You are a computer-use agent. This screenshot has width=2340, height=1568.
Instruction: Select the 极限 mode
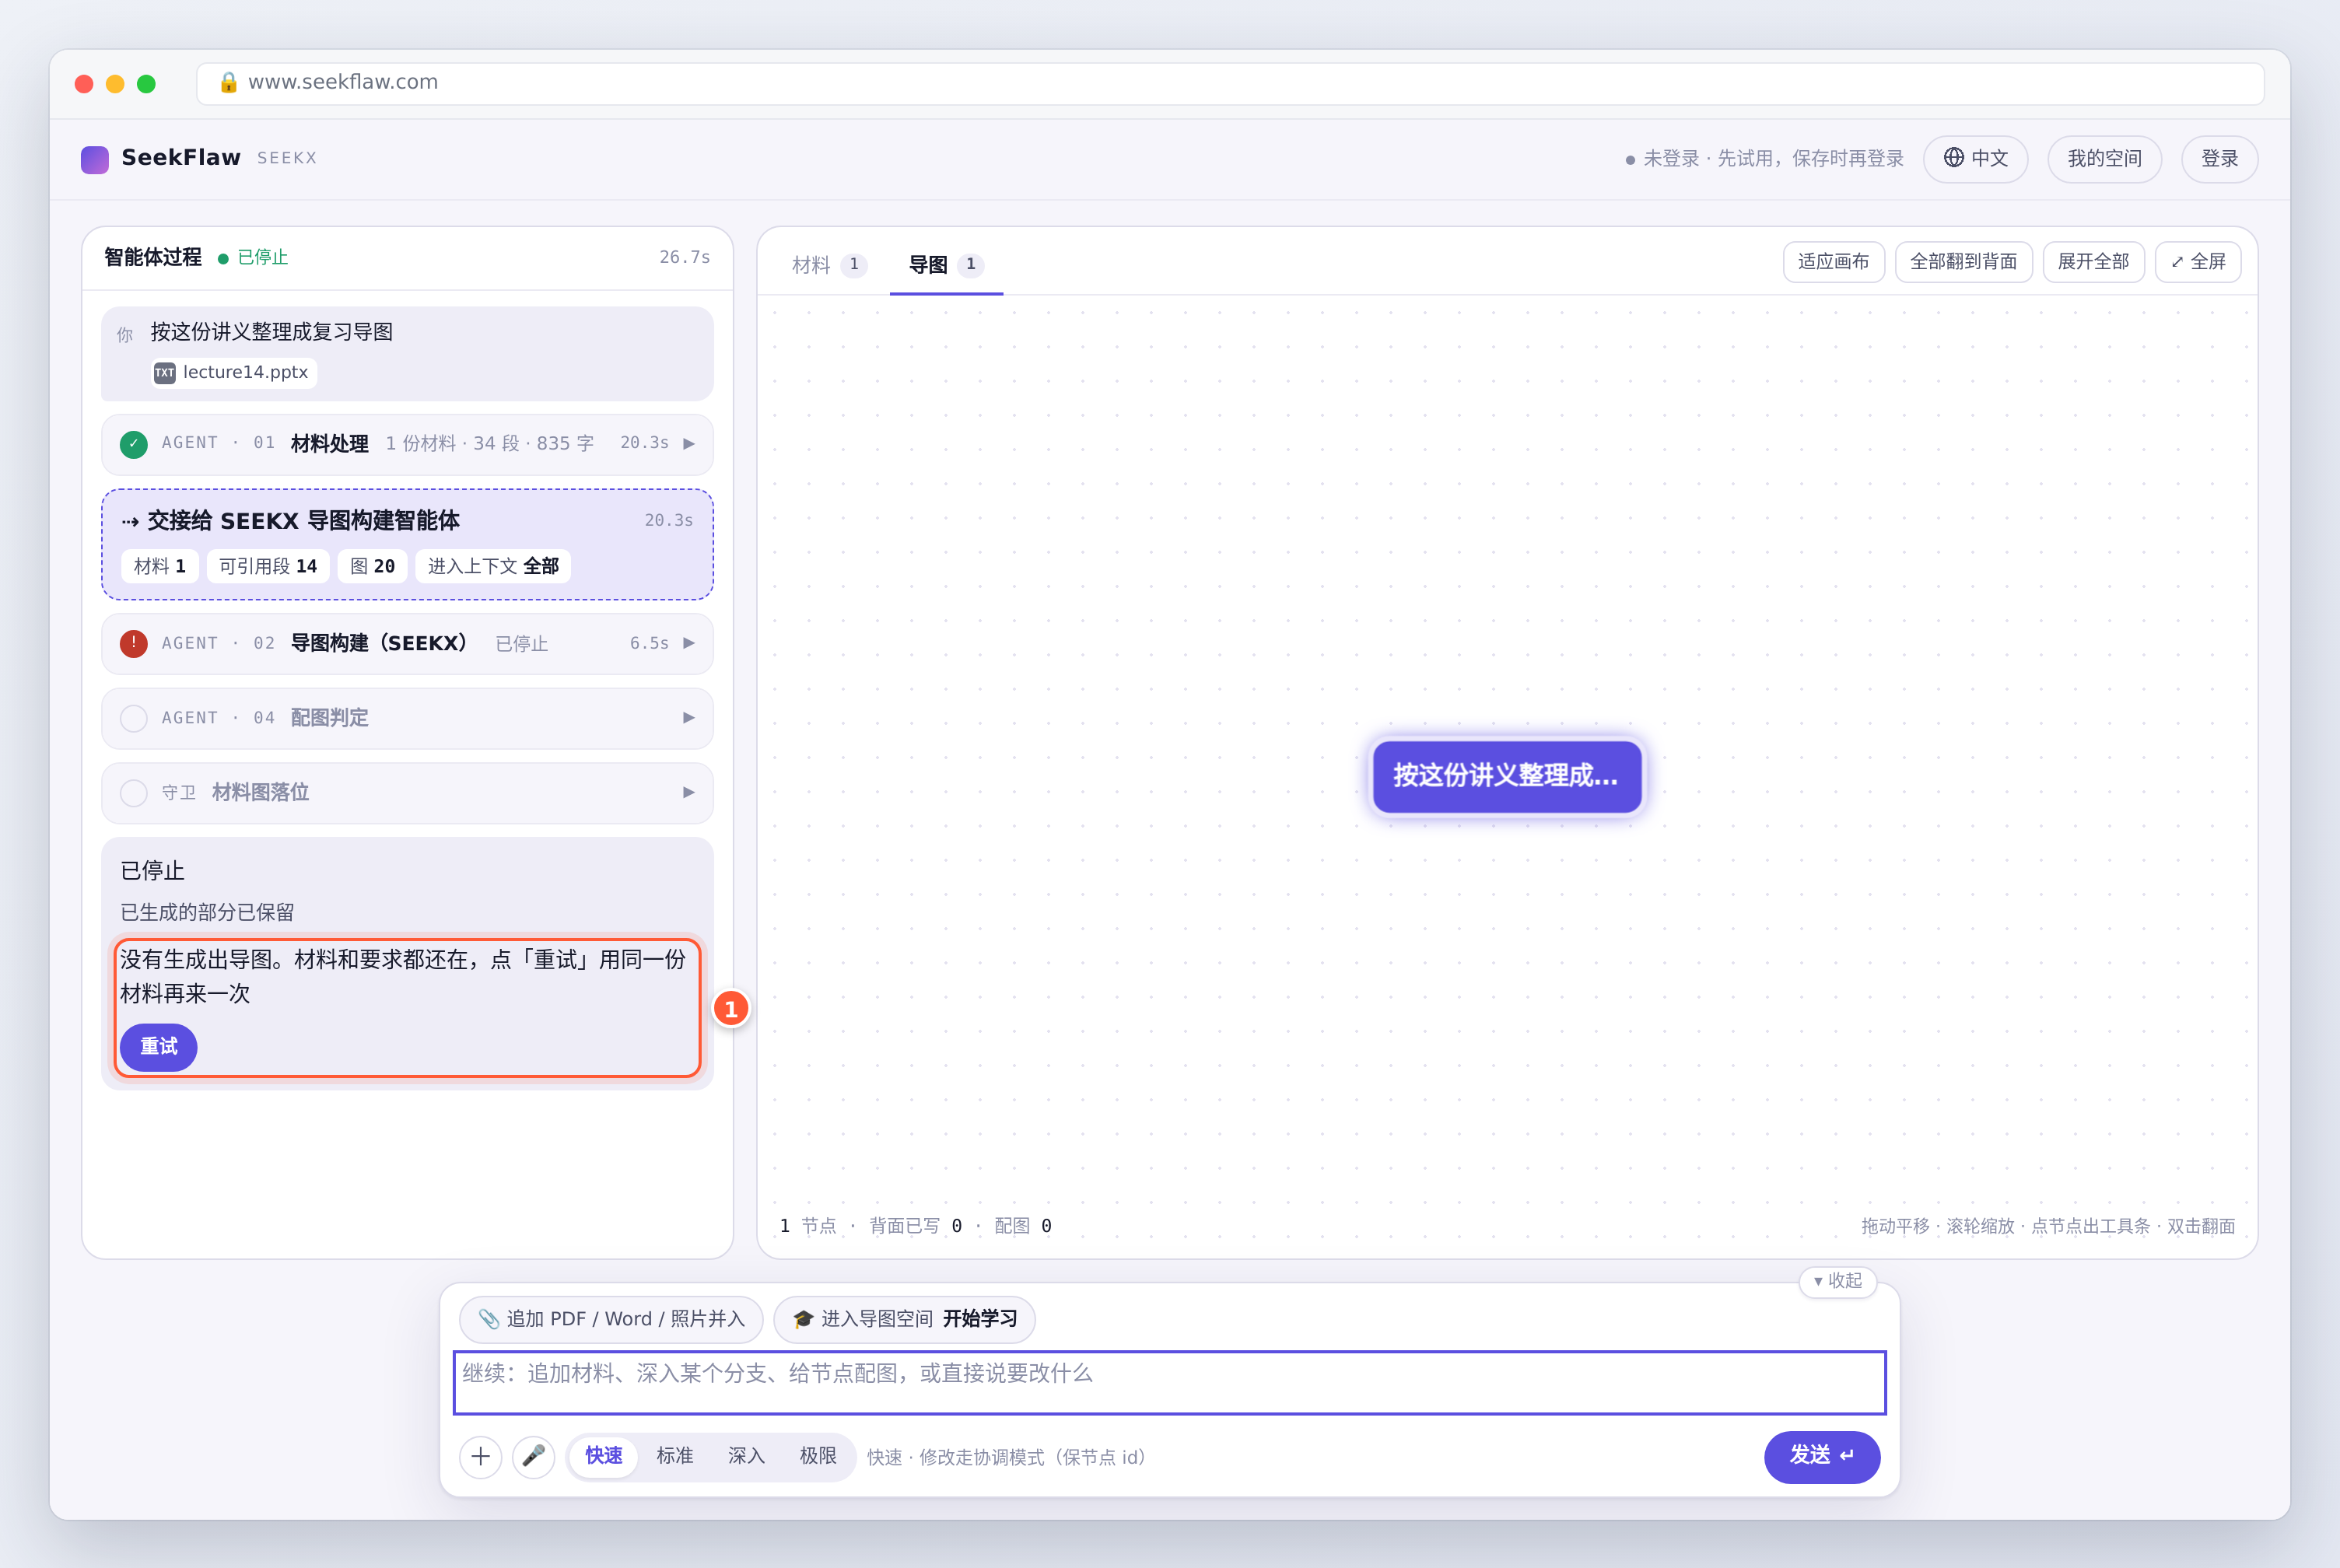[818, 1456]
